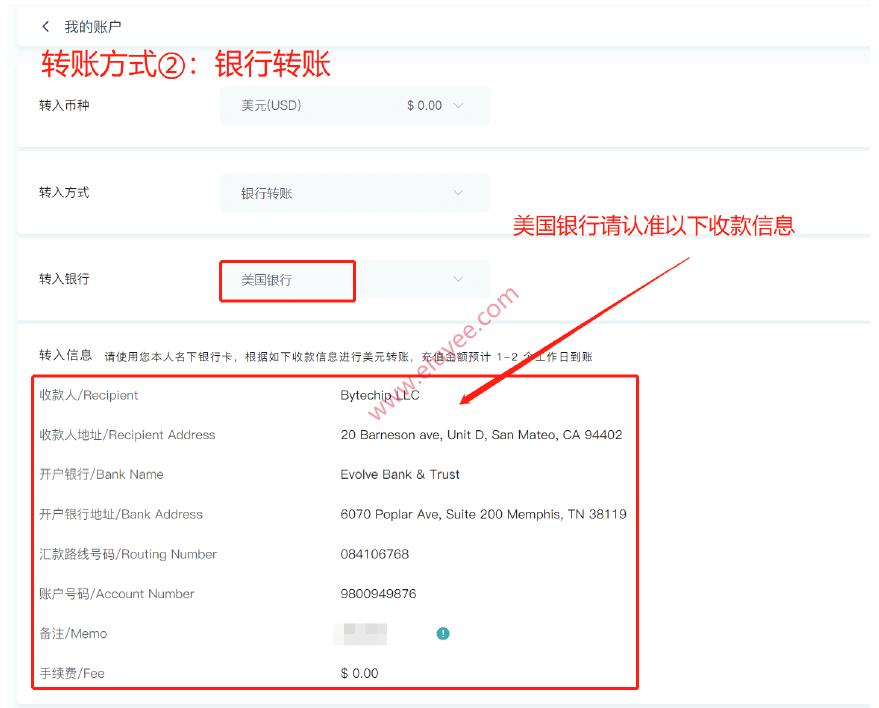Click the chevron on the 转入币种 field
The image size is (879, 708).
[458, 104]
